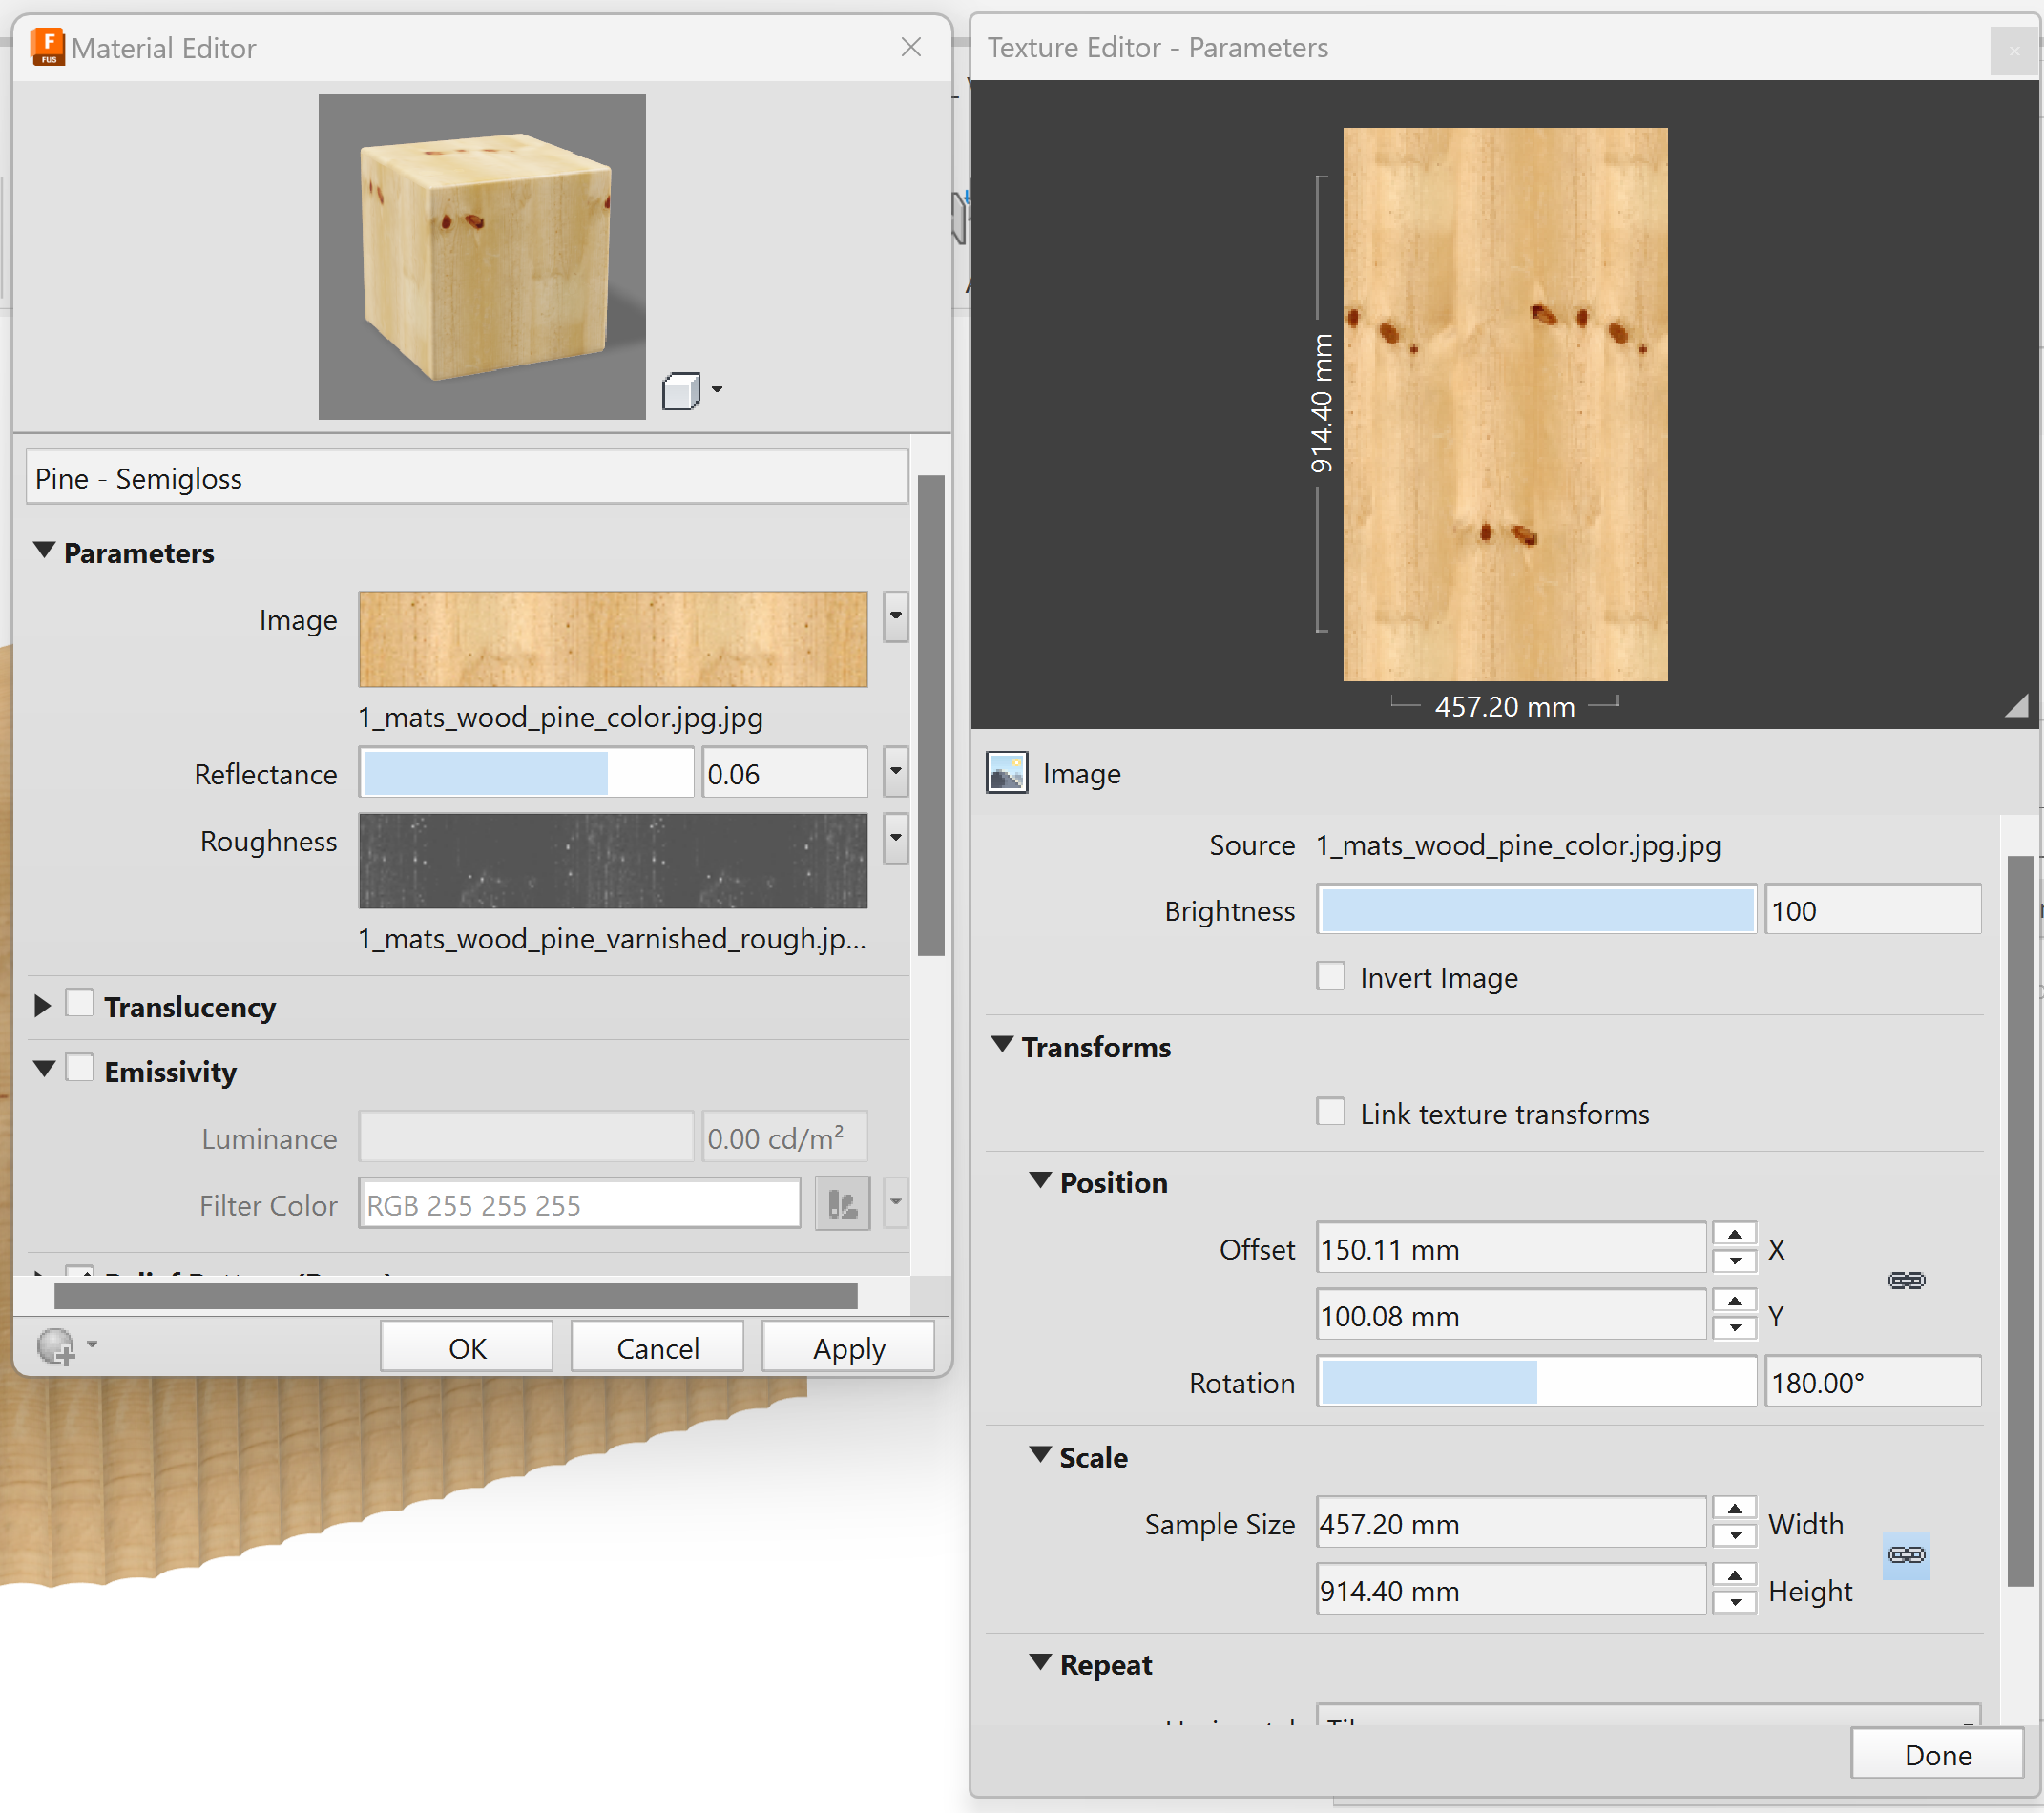
Task: Collapse the Transforms section
Action: [1002, 1045]
